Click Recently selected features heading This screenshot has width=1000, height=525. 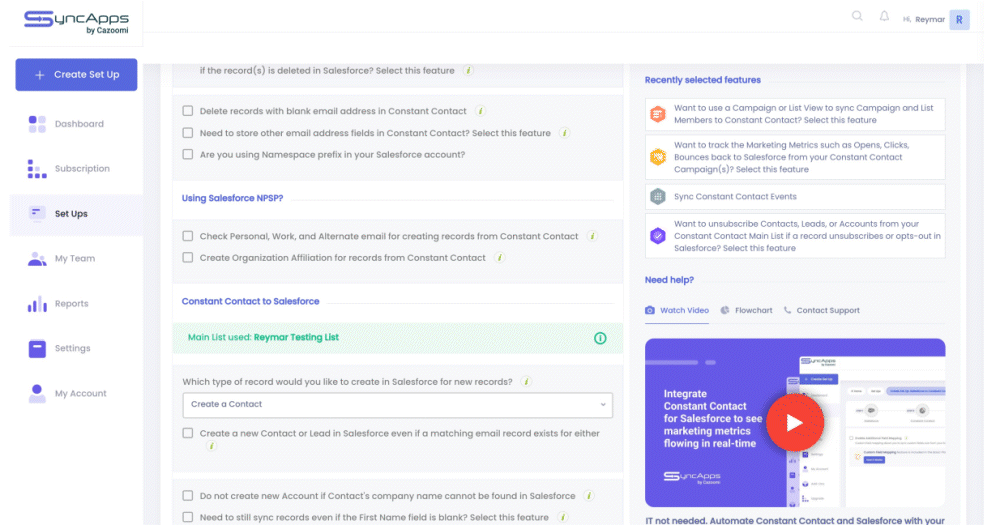[703, 80]
